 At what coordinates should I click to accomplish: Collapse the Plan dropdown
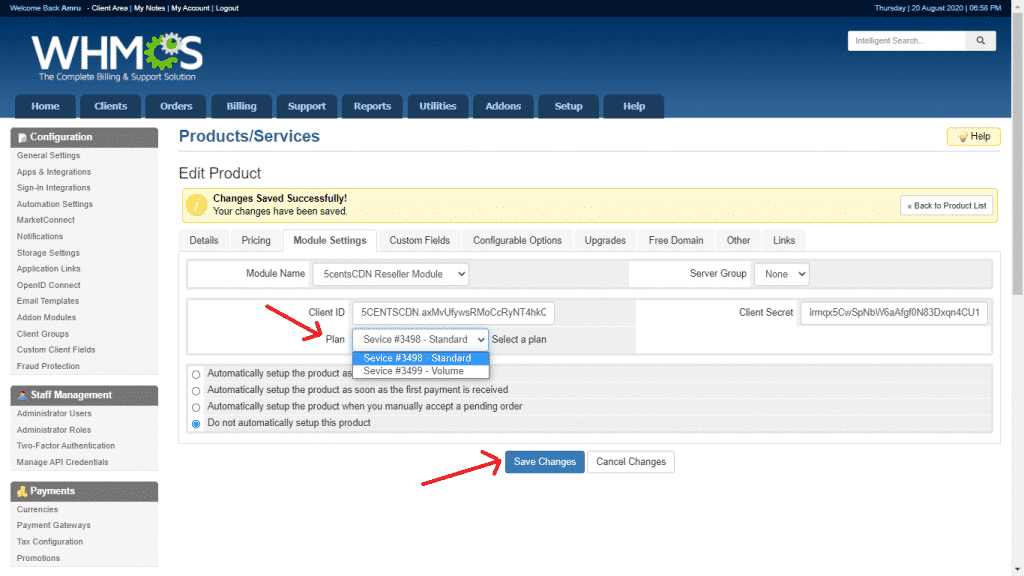[421, 340]
